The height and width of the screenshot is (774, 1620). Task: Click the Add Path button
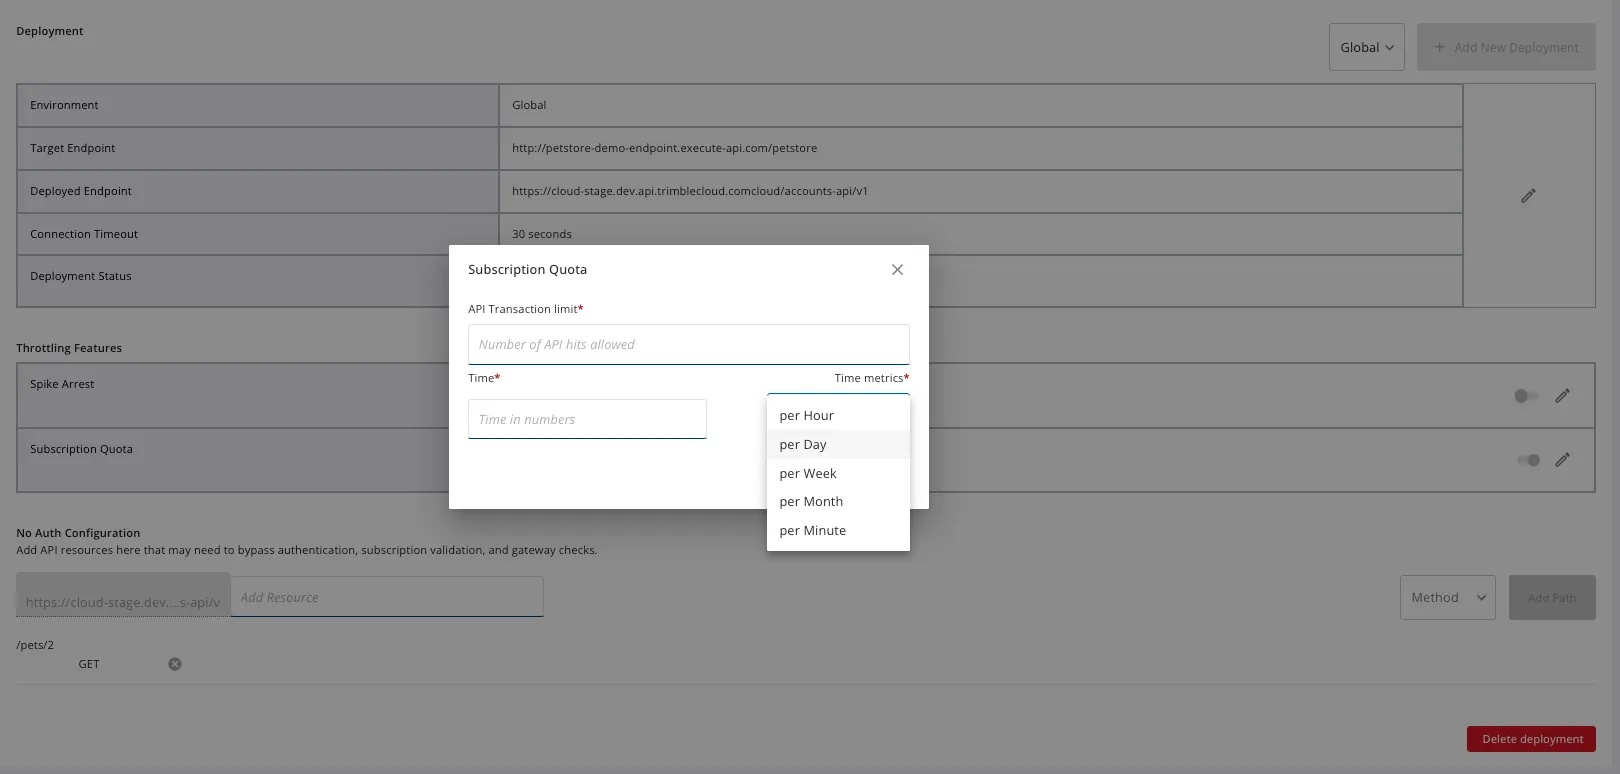tap(1552, 597)
